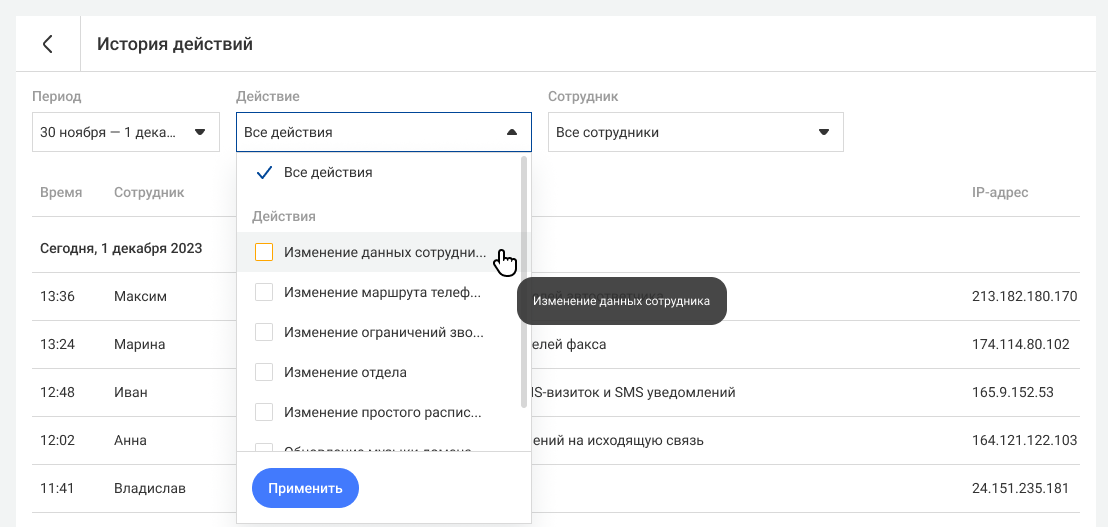
Task: Click the IP-адрес column header
Action: tap(1000, 192)
